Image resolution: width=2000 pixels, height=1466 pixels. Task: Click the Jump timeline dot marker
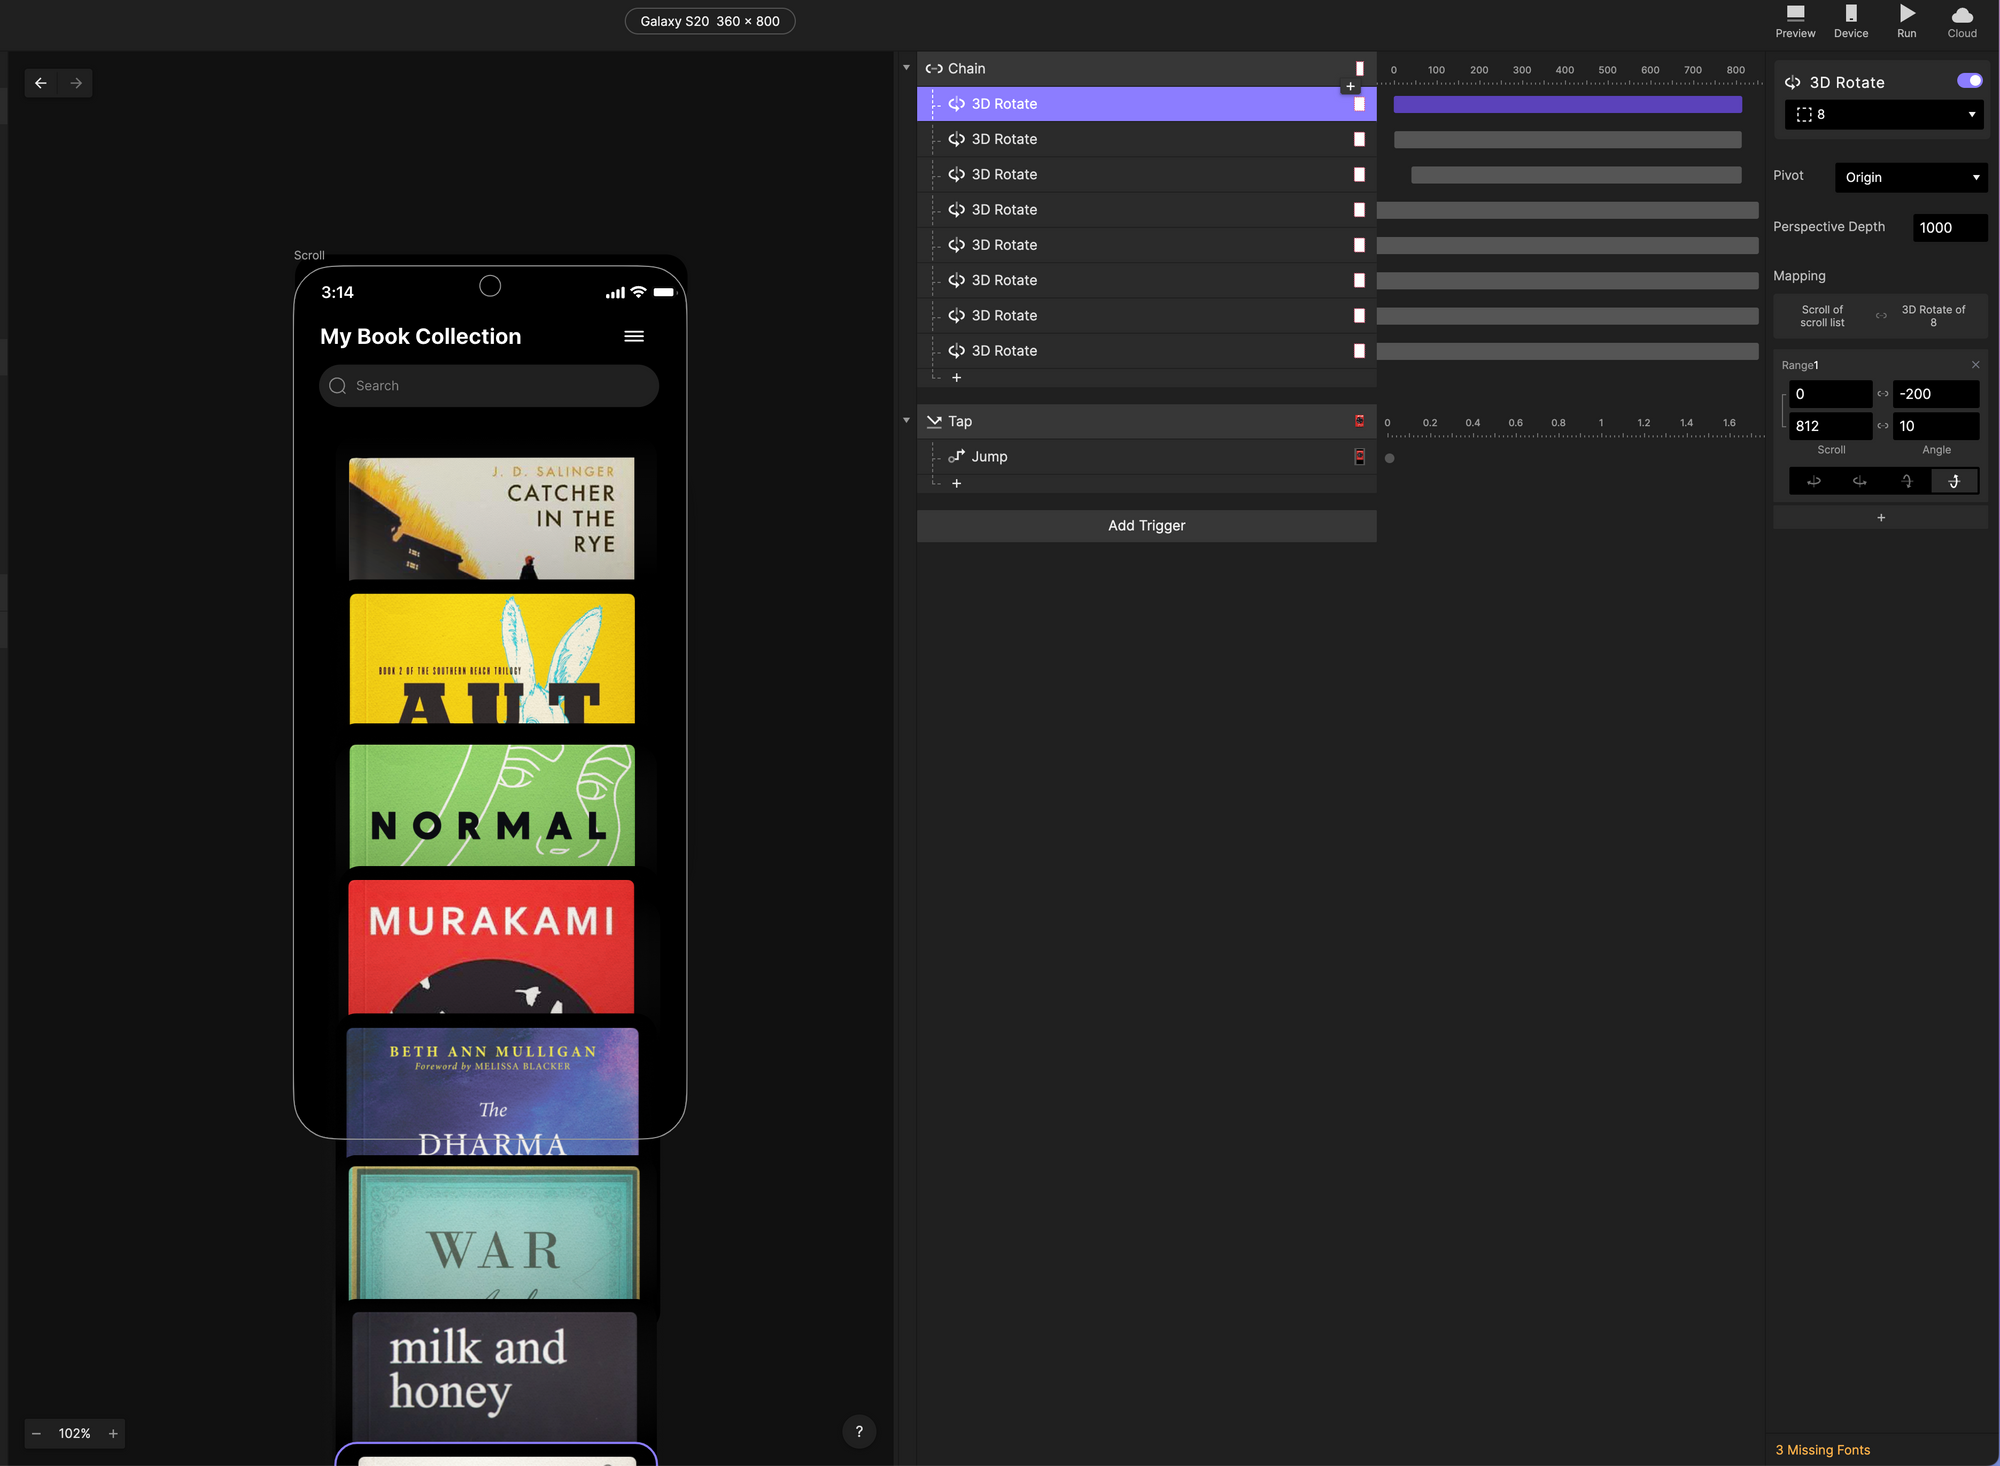[1389, 458]
